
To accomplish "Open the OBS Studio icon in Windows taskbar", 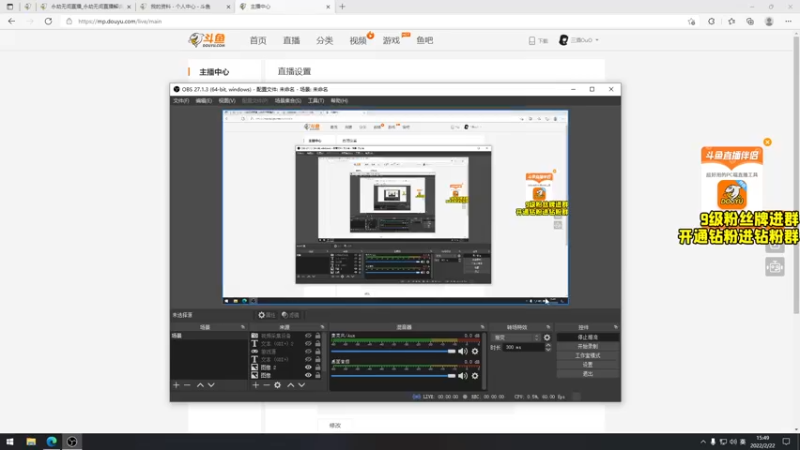I will [x=72, y=442].
